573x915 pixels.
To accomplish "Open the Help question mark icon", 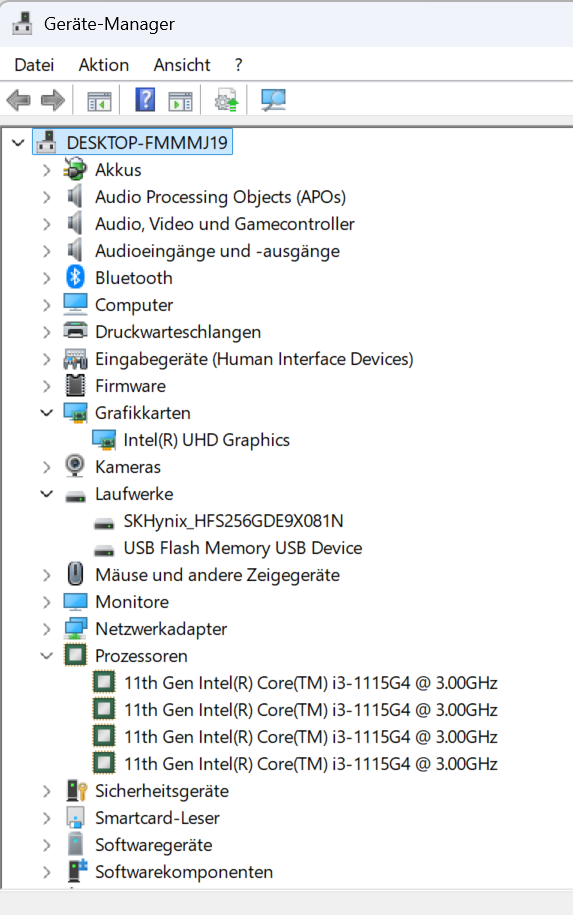I will pyautogui.click(x=145, y=100).
